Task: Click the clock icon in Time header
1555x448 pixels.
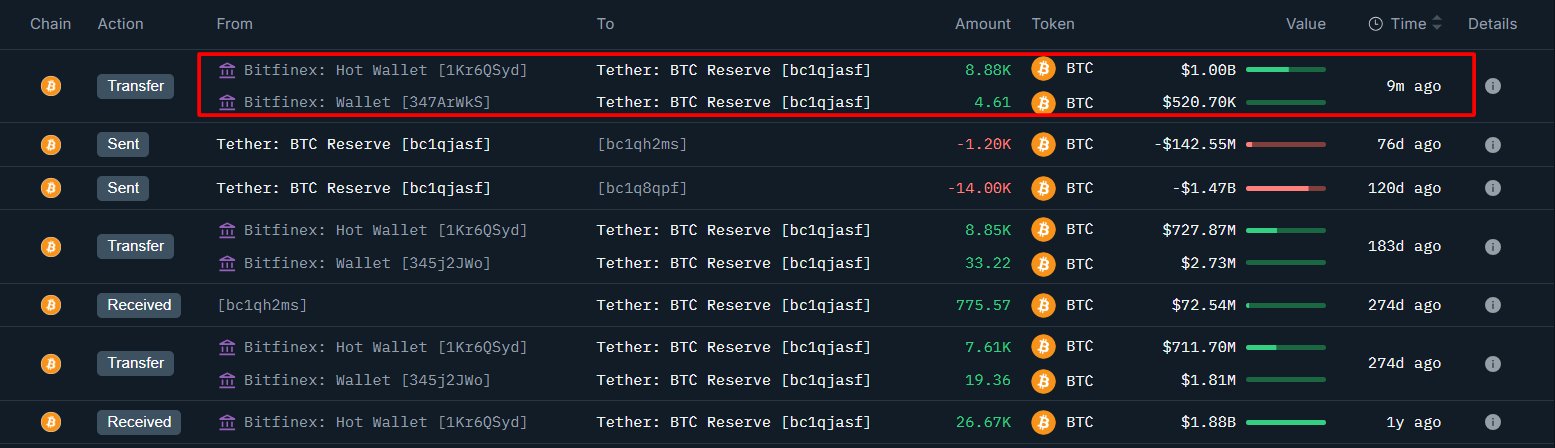Action: click(1375, 24)
